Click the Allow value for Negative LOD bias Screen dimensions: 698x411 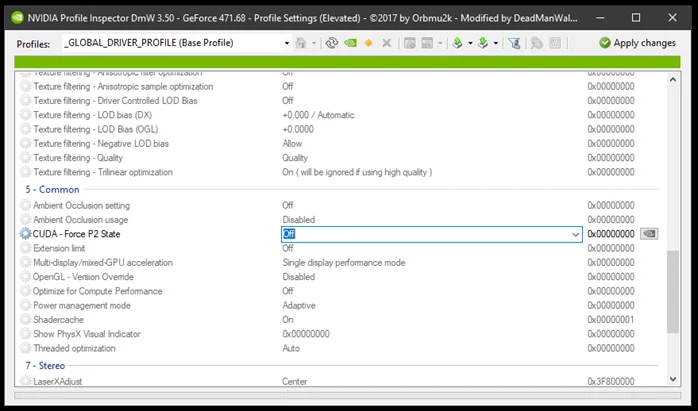point(292,143)
